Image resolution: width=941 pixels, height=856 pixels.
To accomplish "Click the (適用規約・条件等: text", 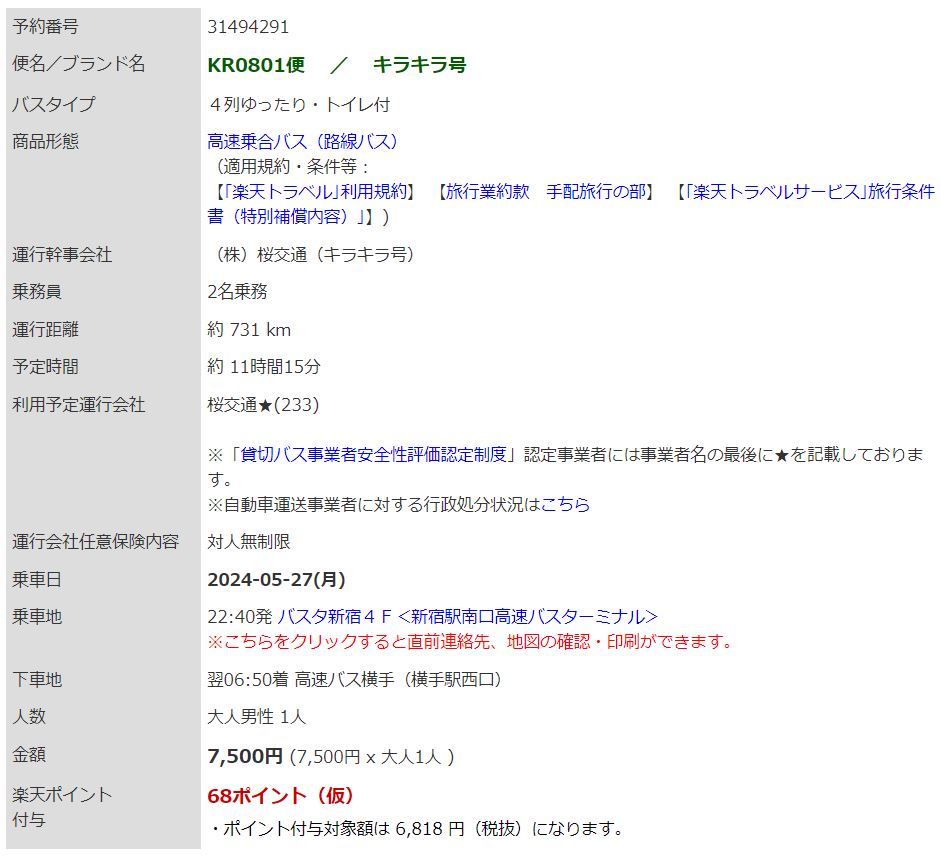I will [x=290, y=166].
